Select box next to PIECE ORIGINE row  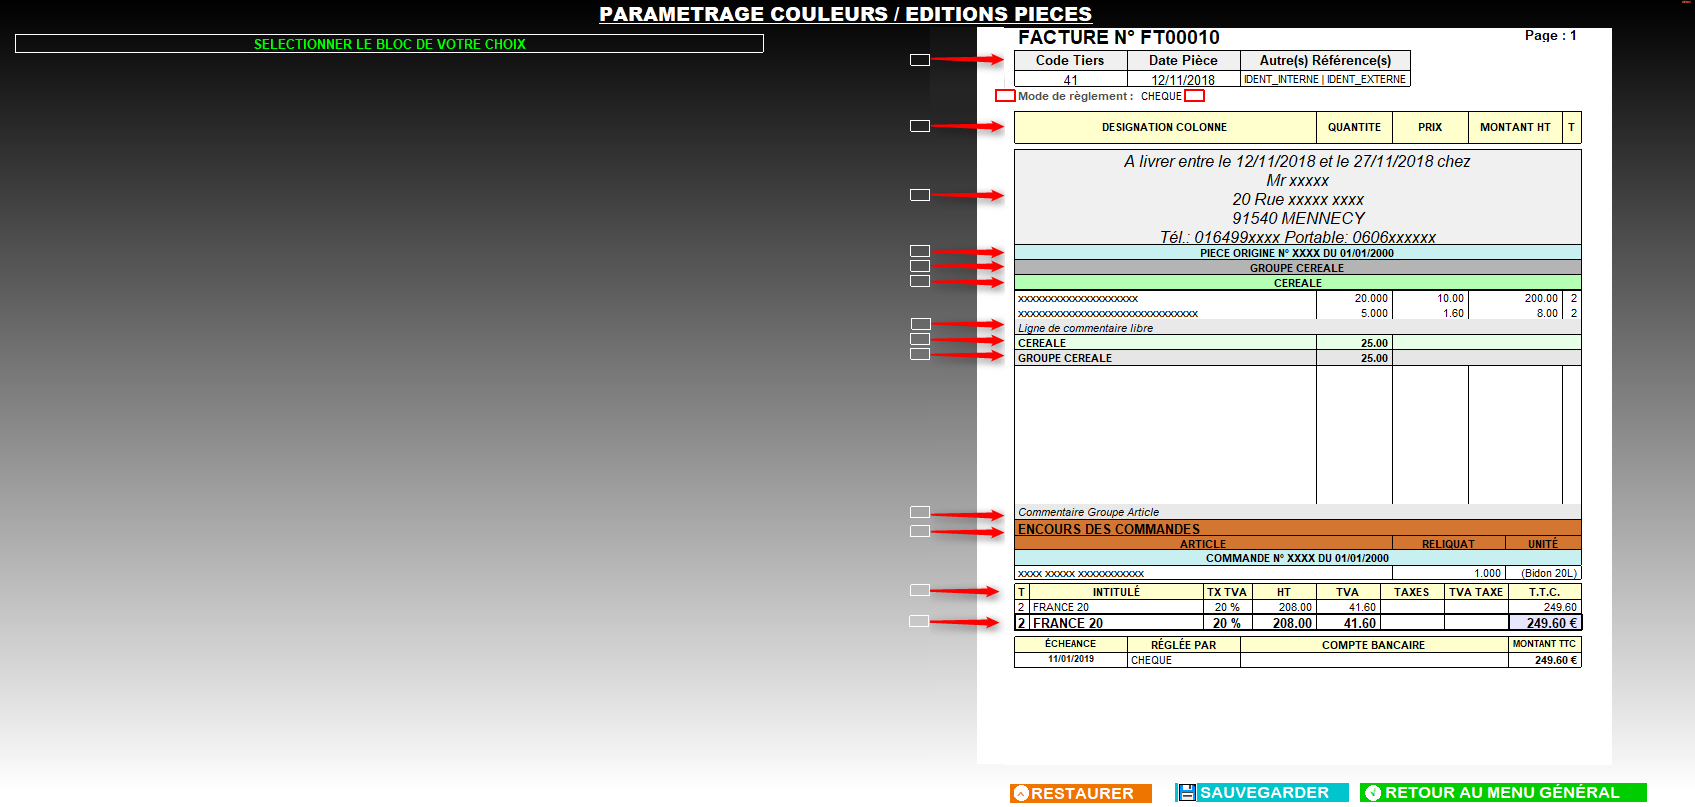tap(920, 251)
